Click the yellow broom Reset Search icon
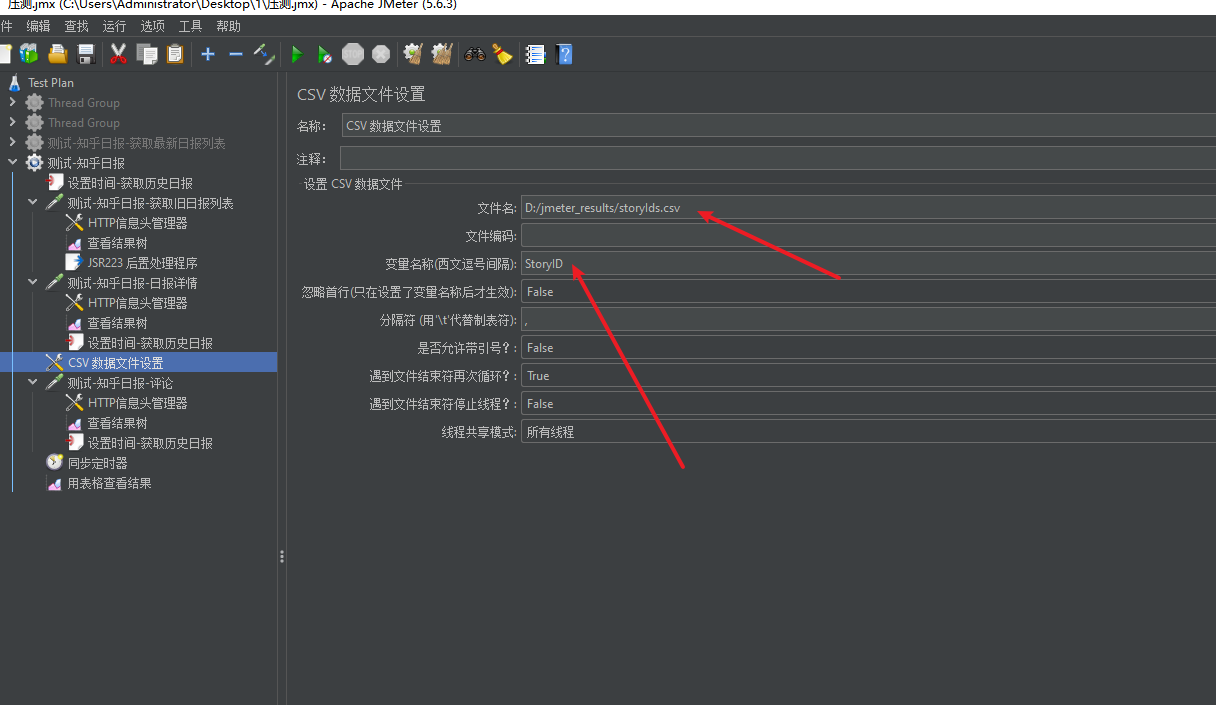 502,54
